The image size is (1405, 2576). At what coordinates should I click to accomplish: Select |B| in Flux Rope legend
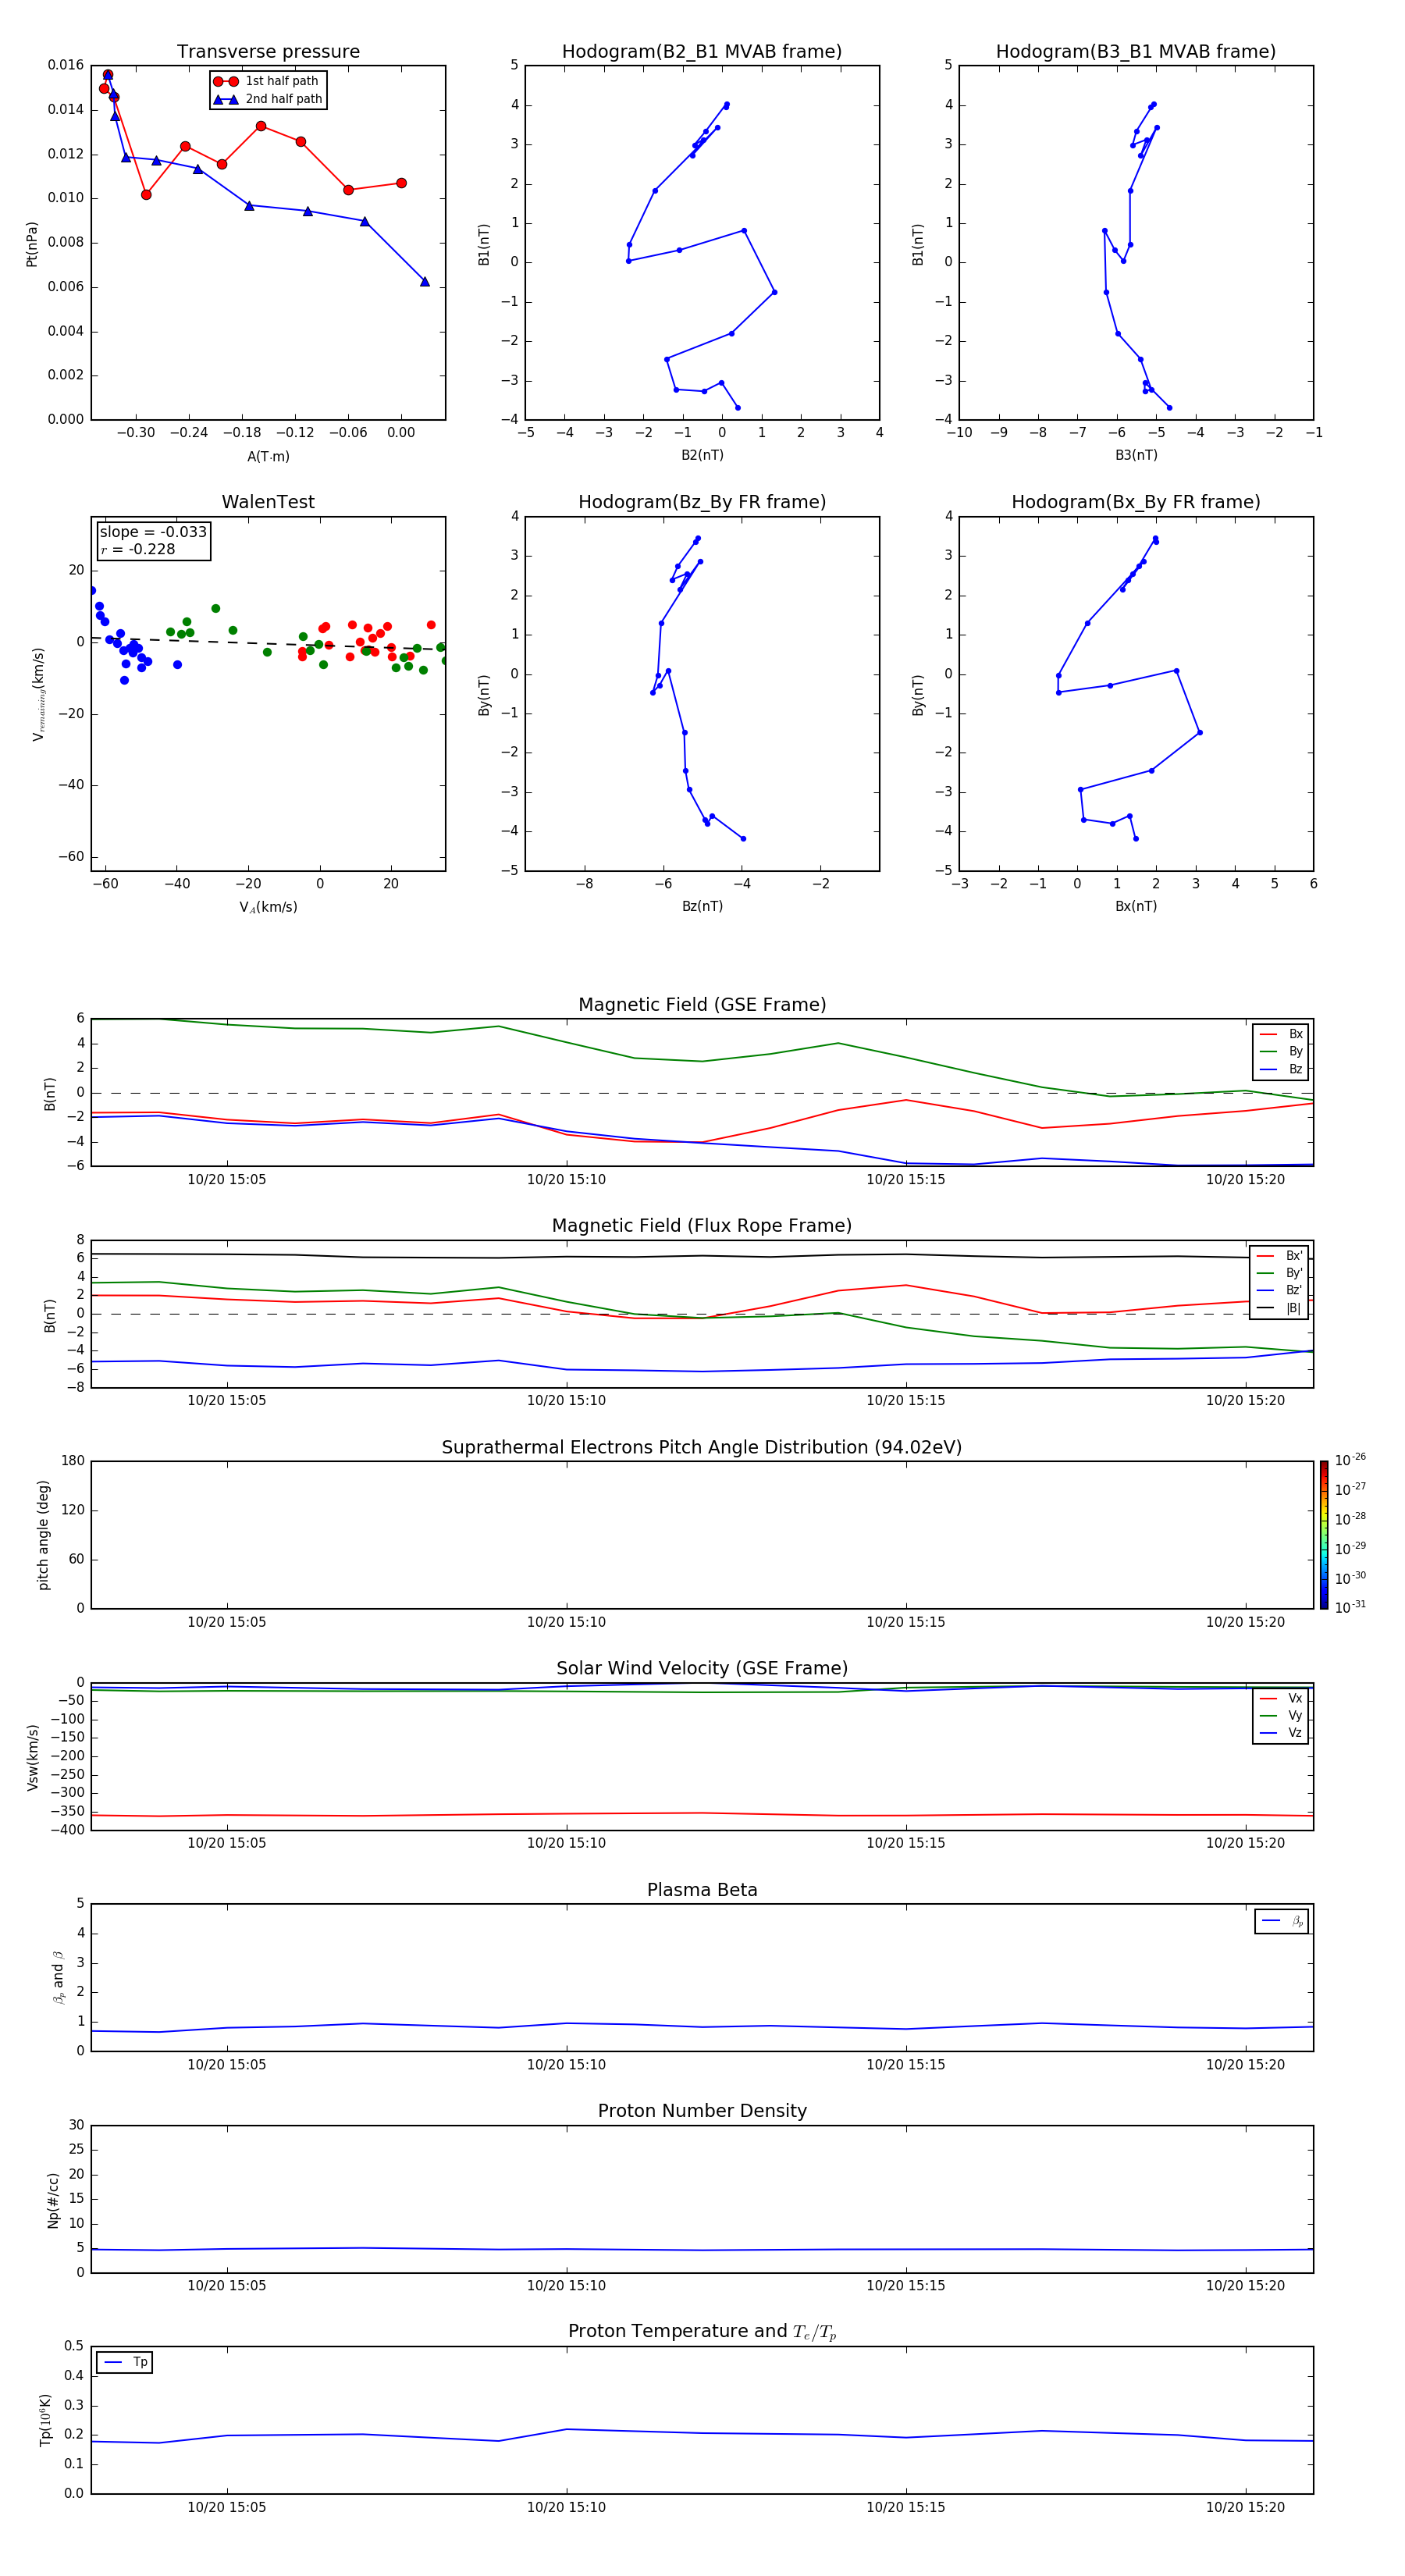(x=1280, y=1308)
